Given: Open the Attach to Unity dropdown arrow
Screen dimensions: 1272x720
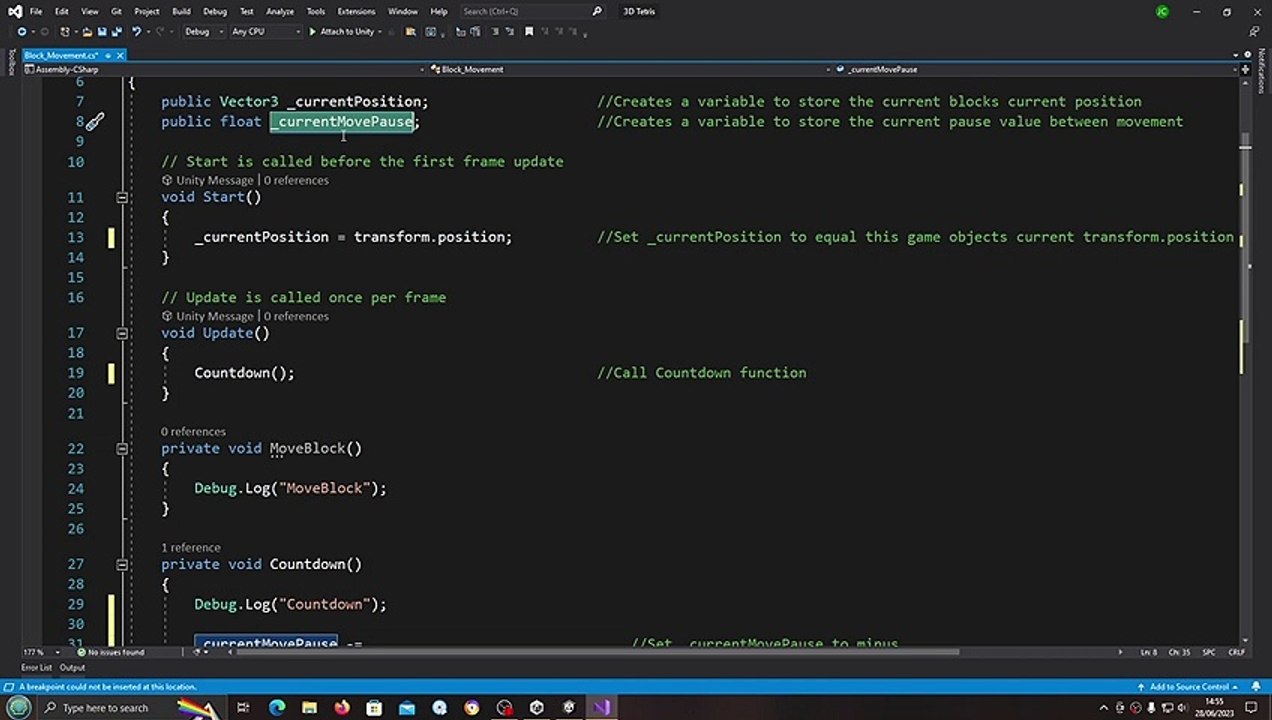Looking at the screenshot, I should tap(380, 31).
